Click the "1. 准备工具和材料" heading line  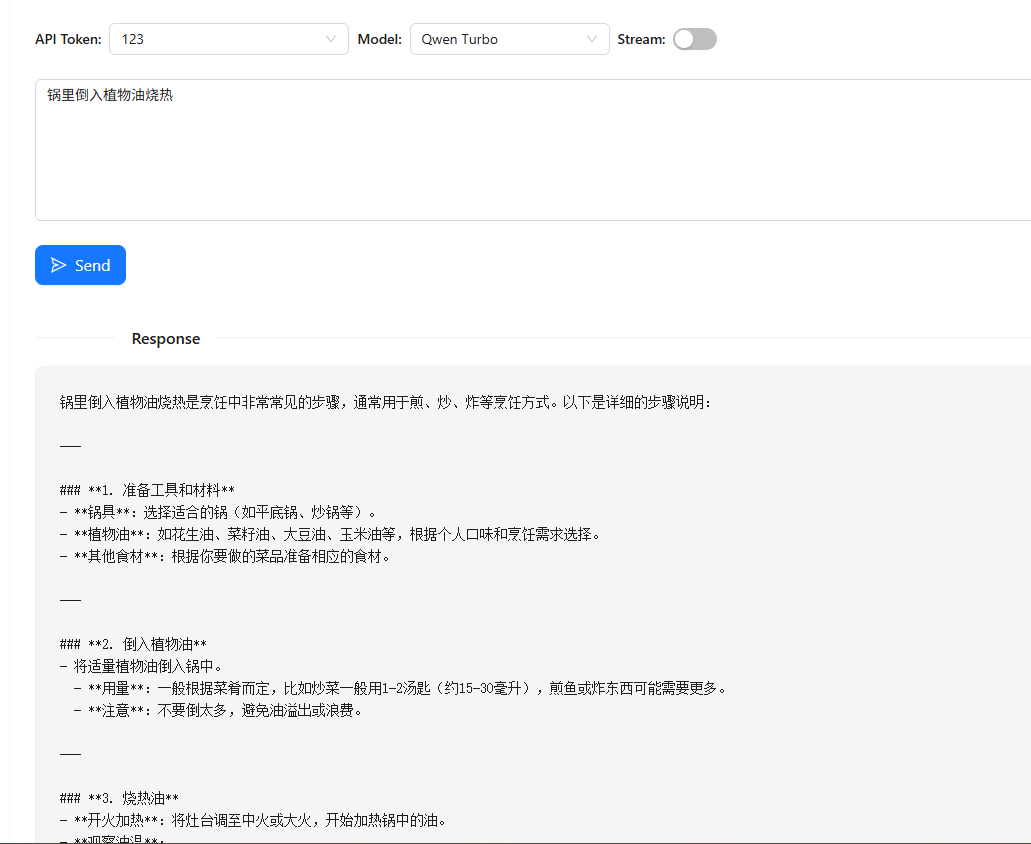147,490
